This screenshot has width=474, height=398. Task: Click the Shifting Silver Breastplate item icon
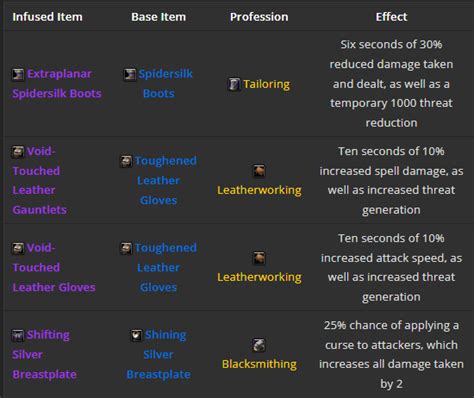tap(18, 335)
